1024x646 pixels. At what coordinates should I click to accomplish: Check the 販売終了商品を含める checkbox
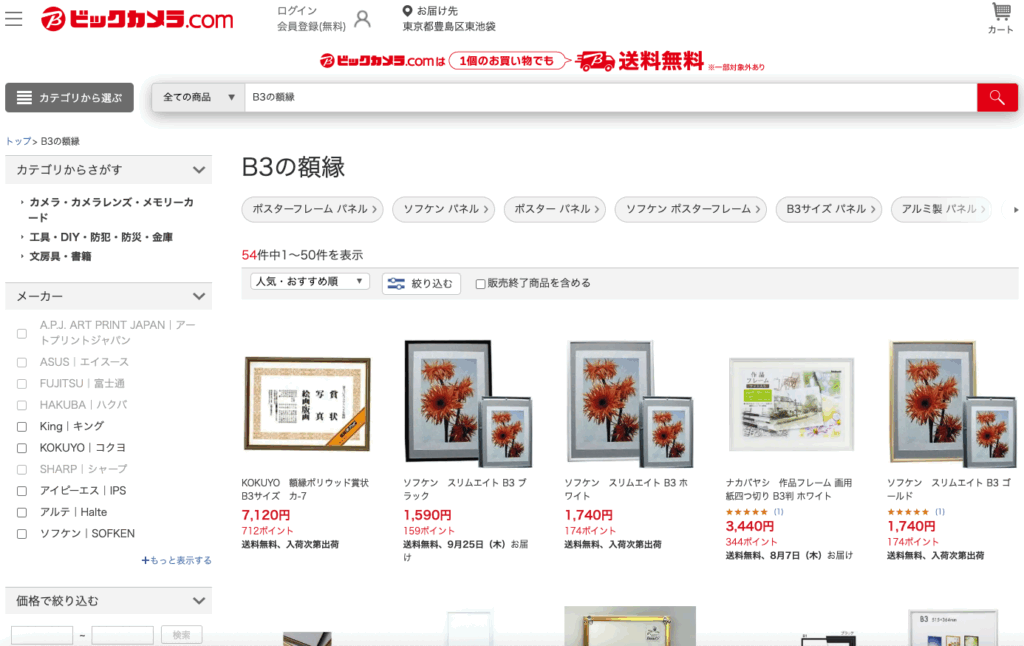pos(481,283)
